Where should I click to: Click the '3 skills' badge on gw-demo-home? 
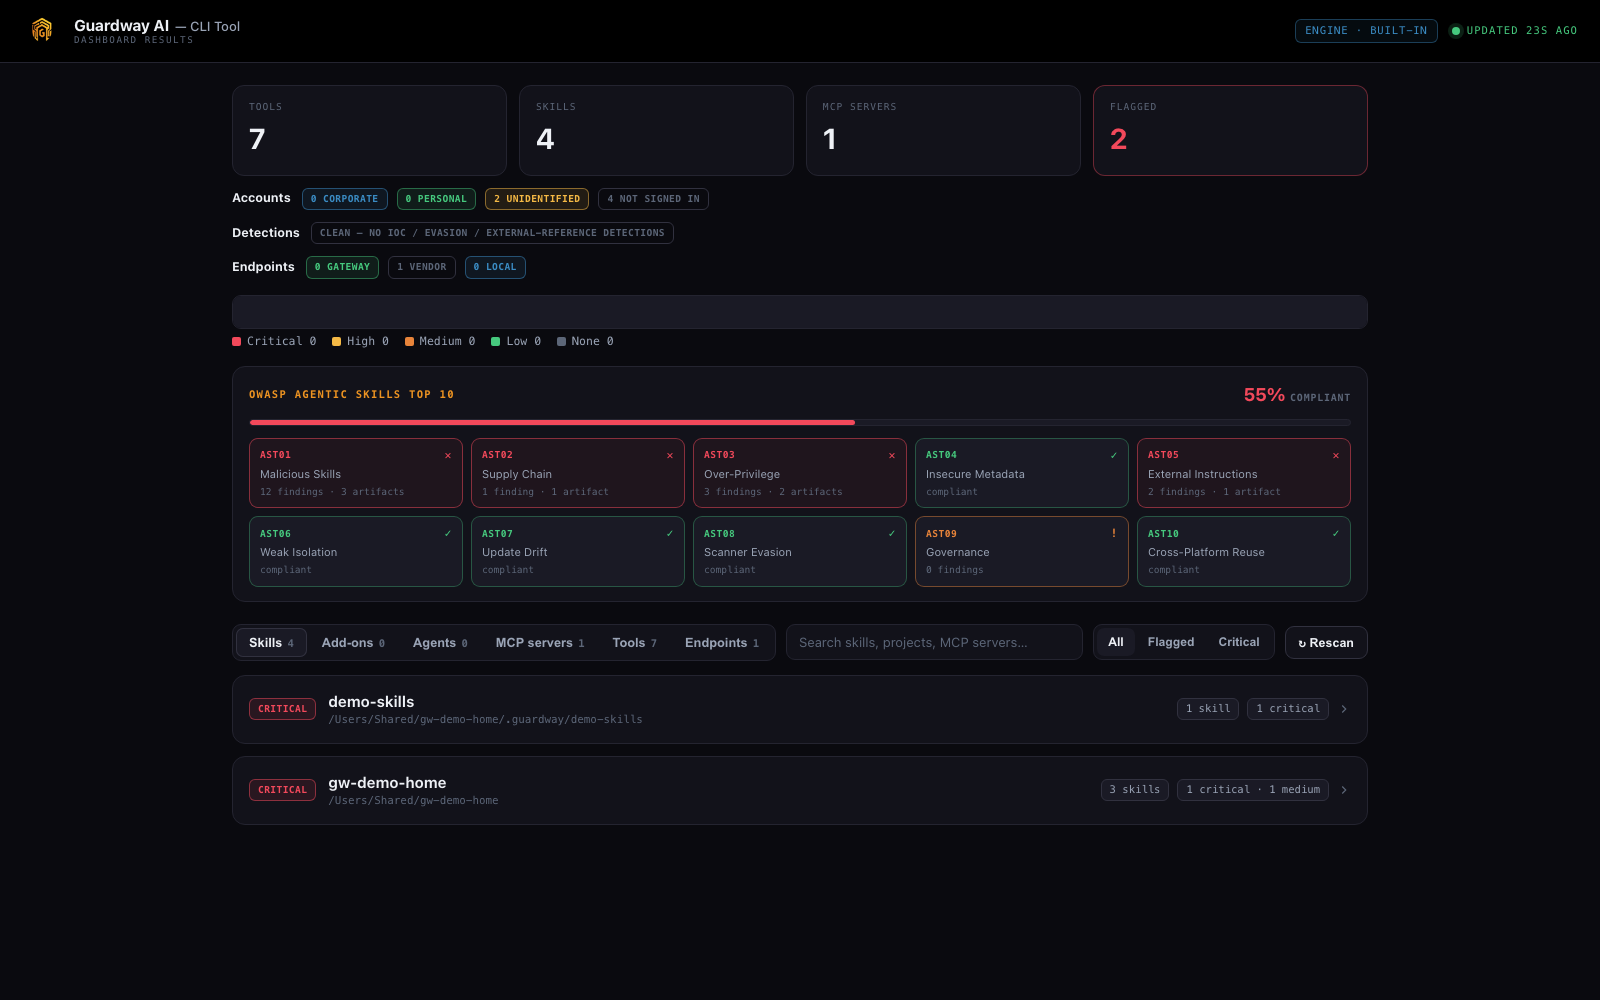click(x=1135, y=790)
